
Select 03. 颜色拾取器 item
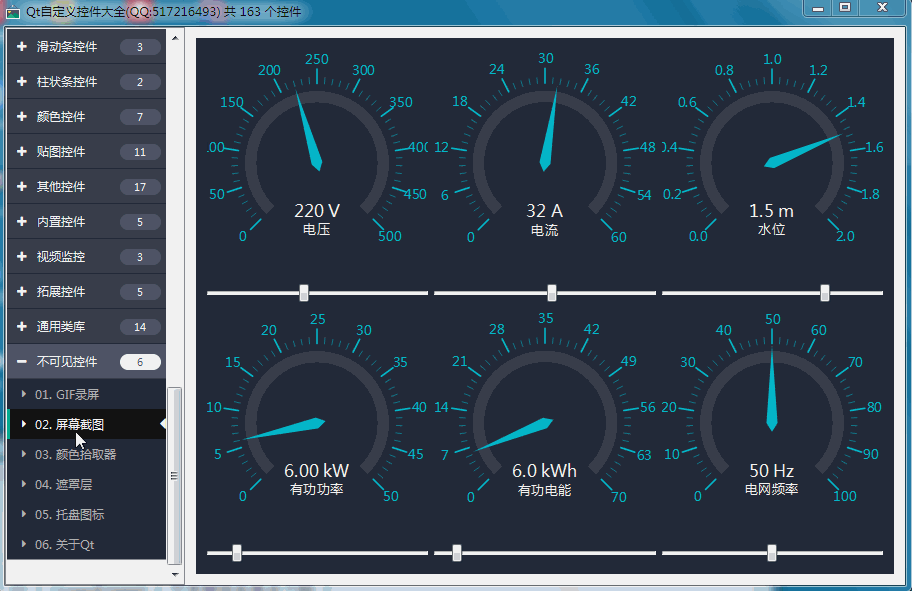tap(76, 454)
